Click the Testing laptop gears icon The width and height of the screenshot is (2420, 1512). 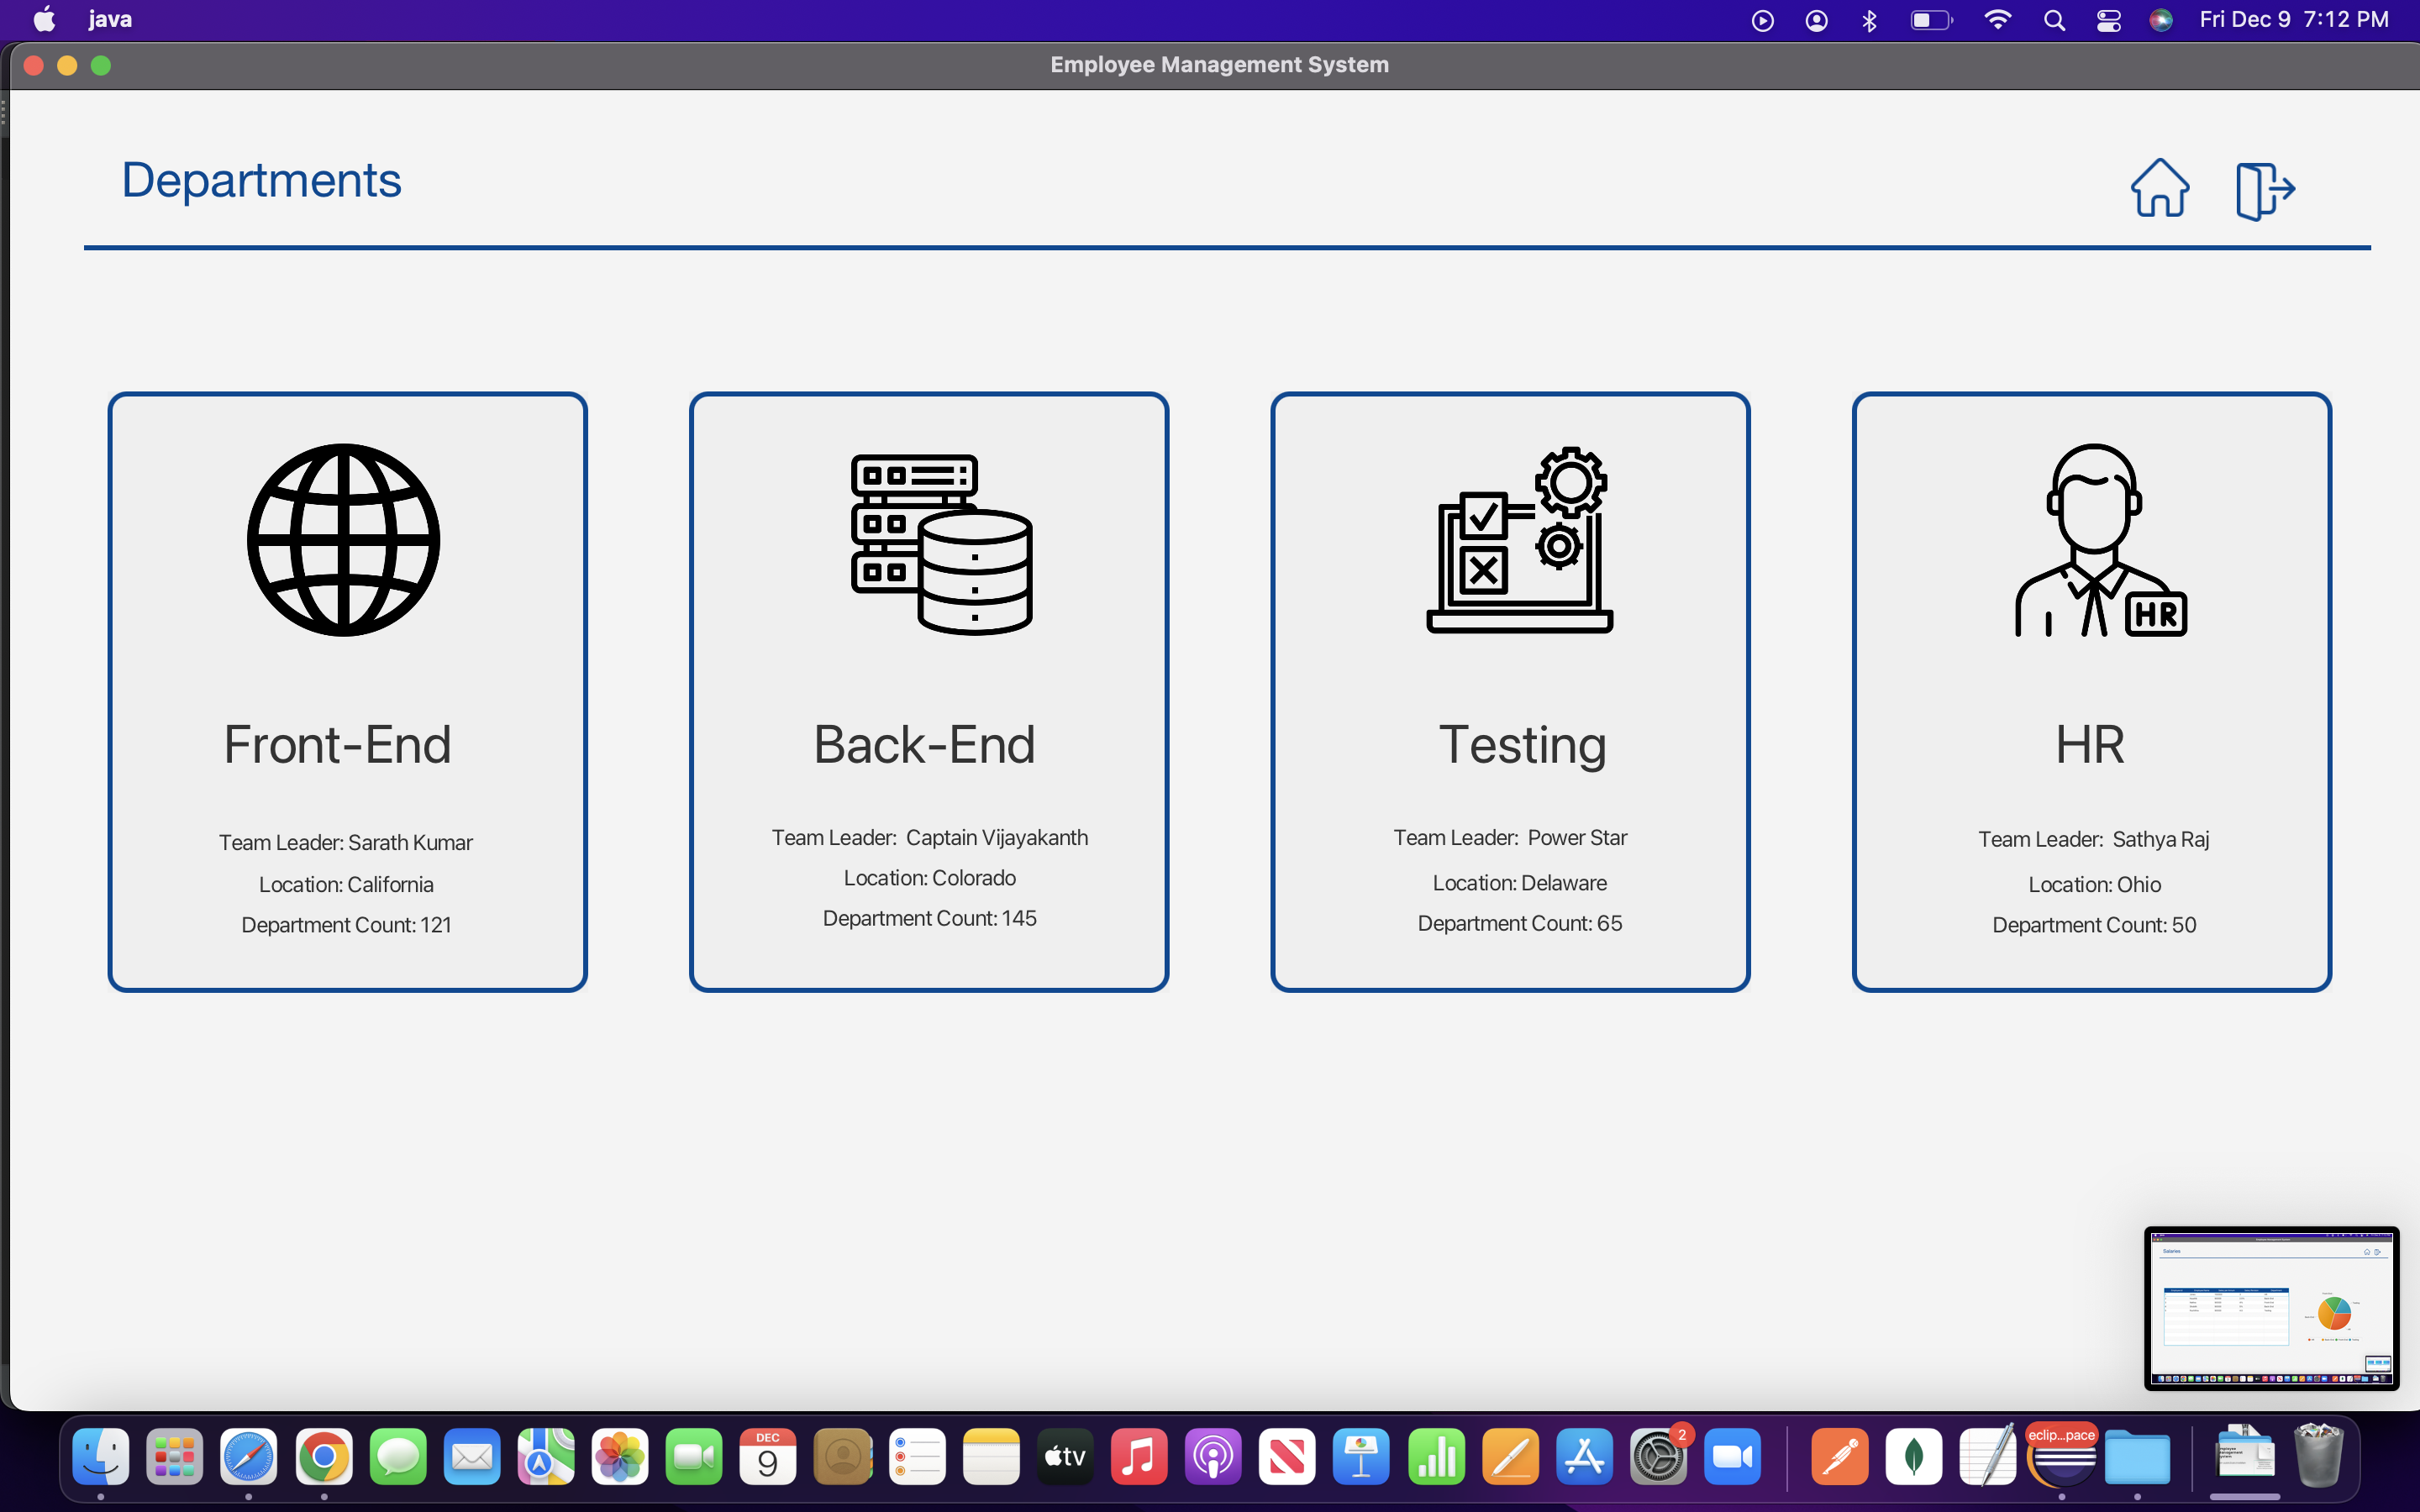pyautogui.click(x=1519, y=540)
